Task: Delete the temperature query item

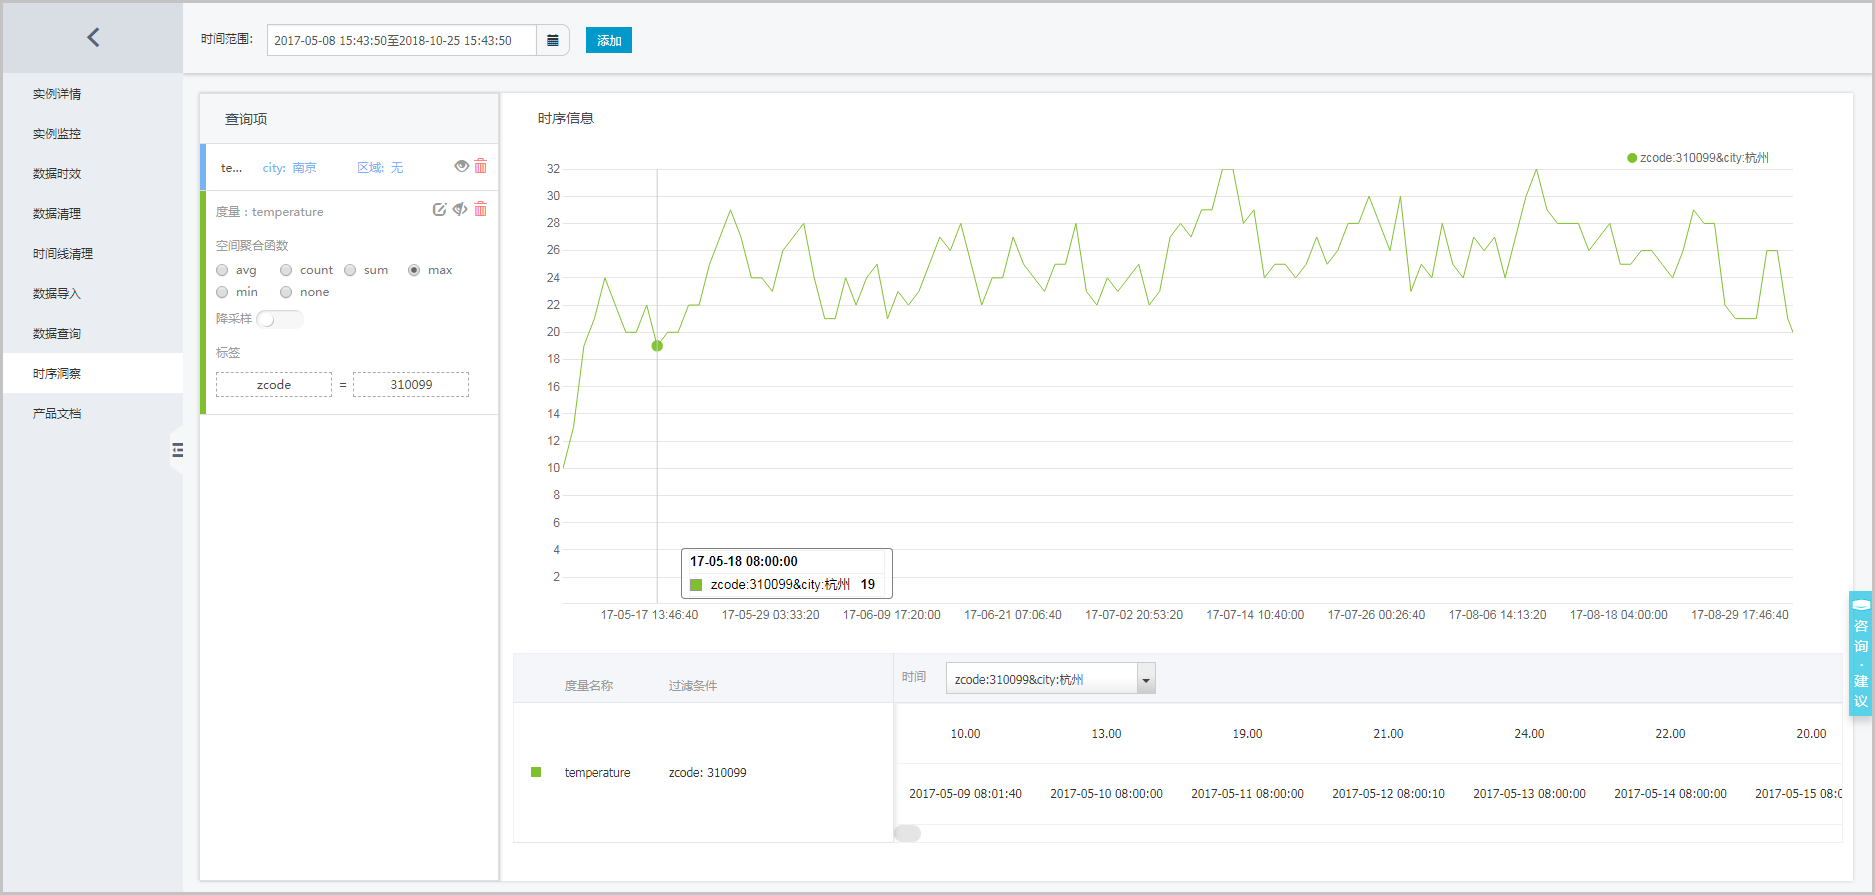Action: point(481,209)
